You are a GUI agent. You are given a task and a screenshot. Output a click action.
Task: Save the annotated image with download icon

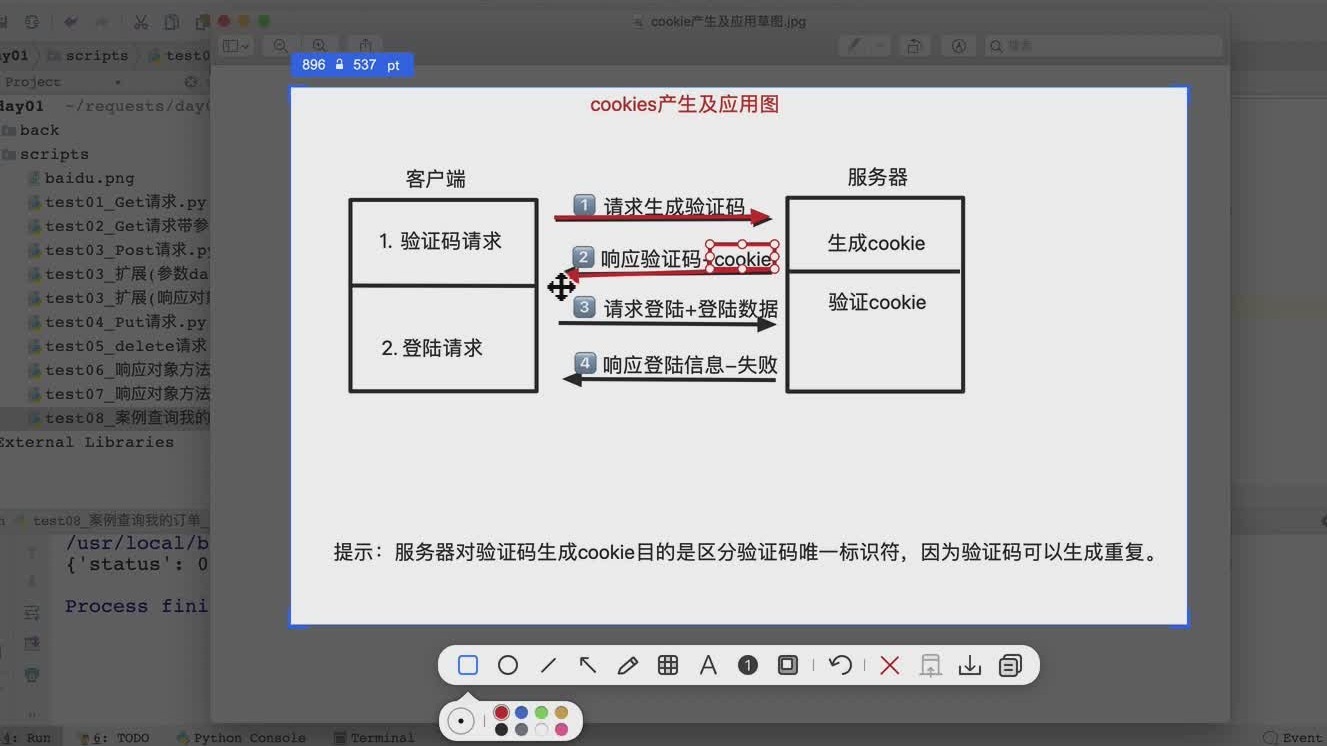click(x=969, y=664)
